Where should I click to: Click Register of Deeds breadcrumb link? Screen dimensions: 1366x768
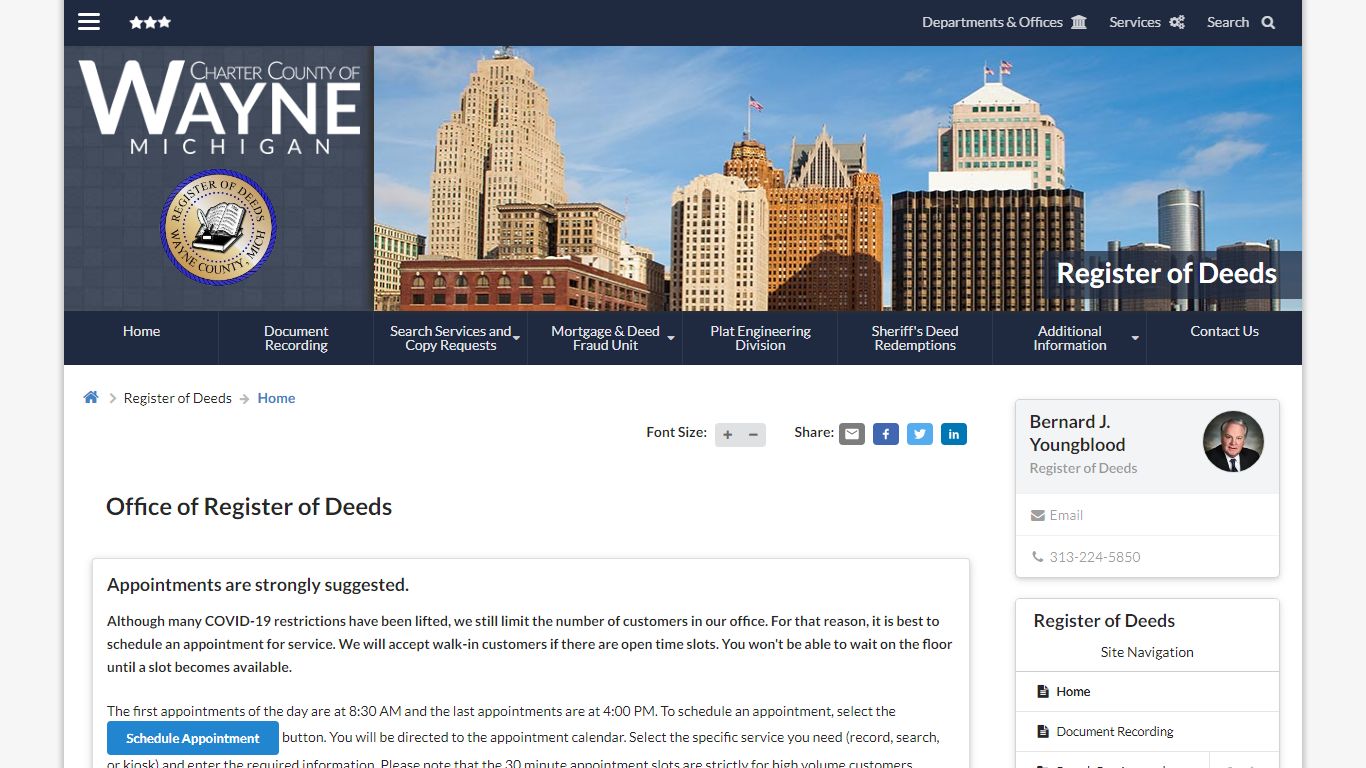point(178,398)
